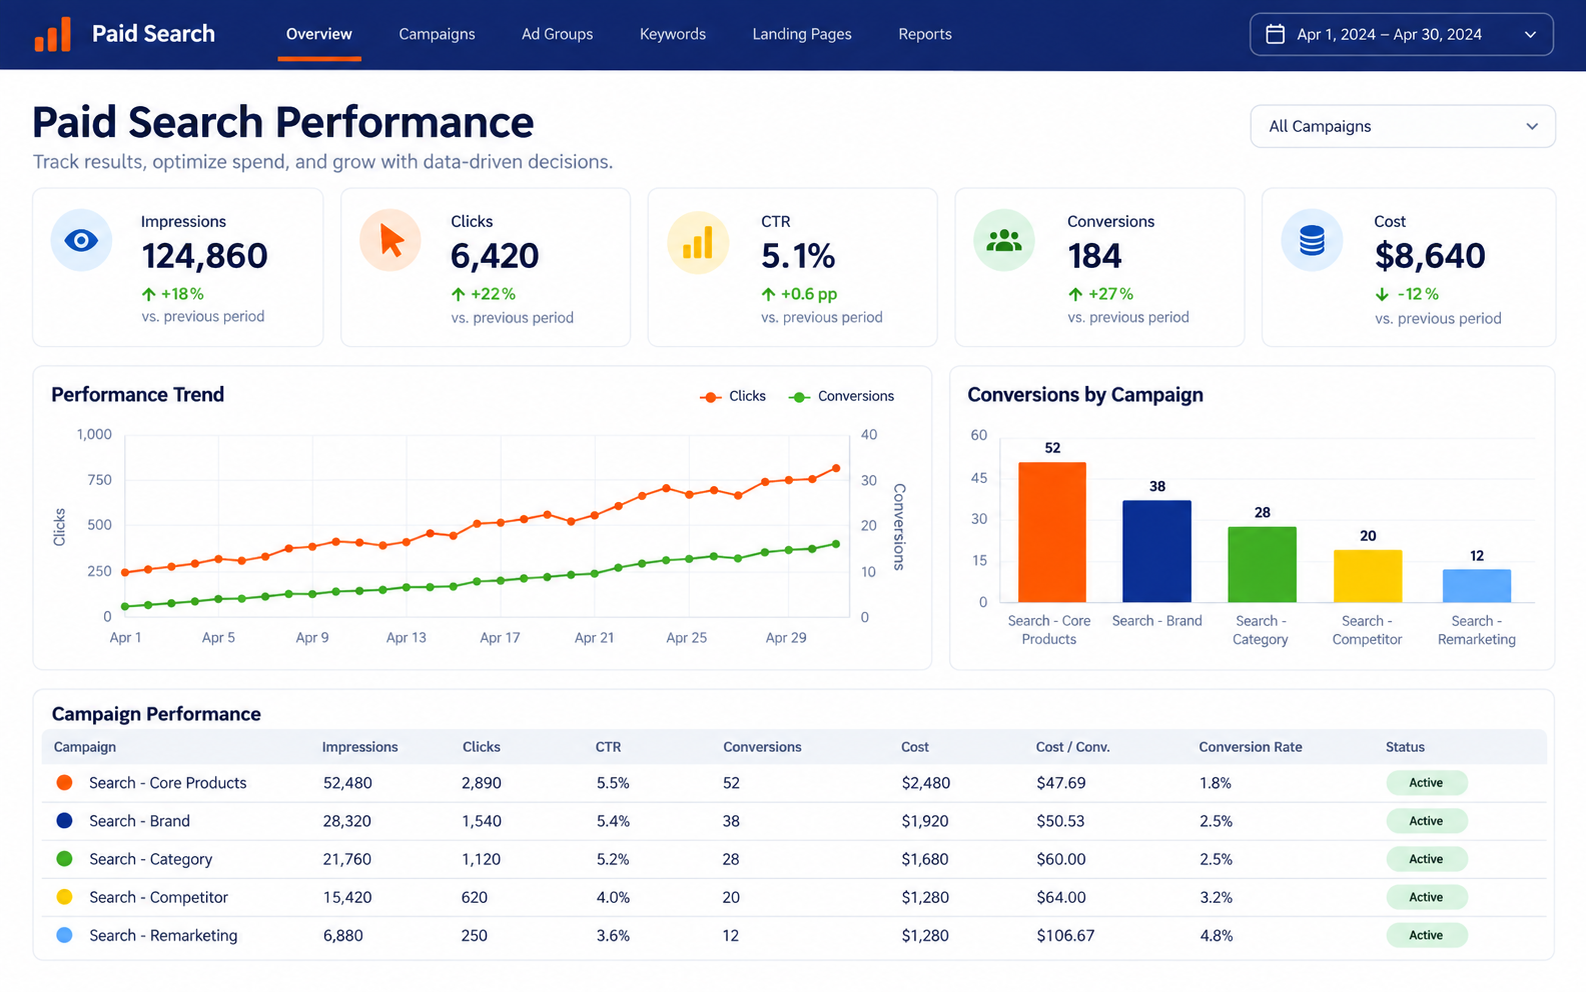Click Active status for Search - Brand
Viewport: 1586px width, 992px height.
tap(1426, 821)
